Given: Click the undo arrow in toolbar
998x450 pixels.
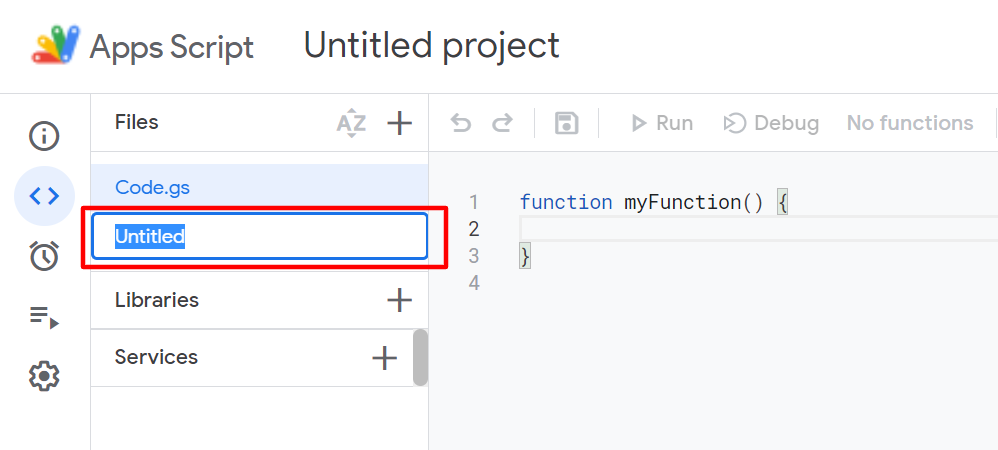Looking at the screenshot, I should [460, 123].
